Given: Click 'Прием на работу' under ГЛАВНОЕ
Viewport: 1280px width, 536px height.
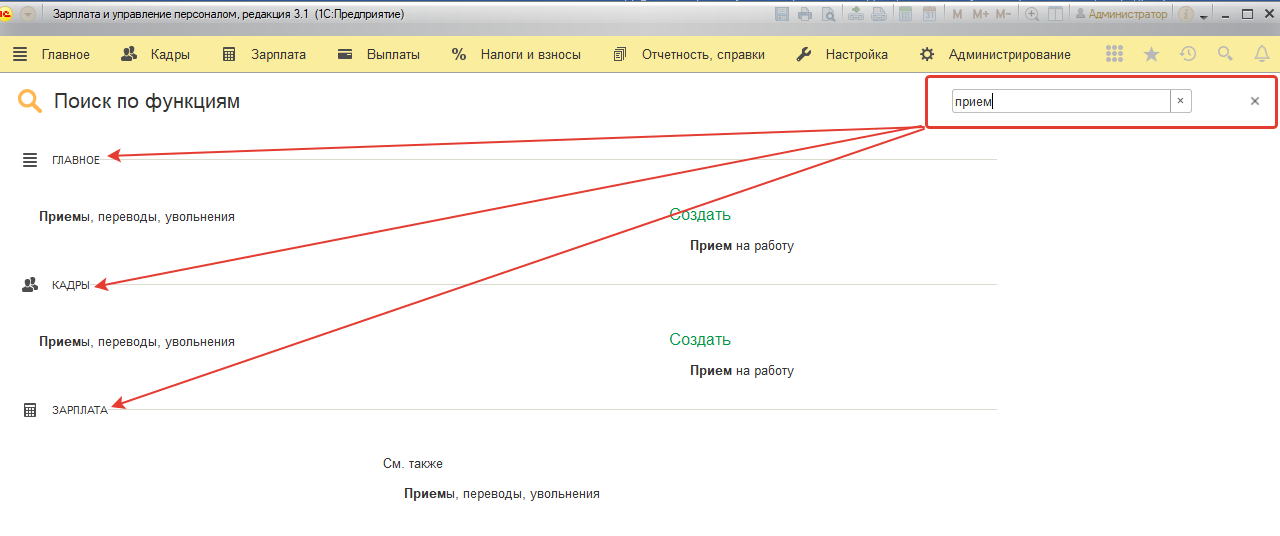Looking at the screenshot, I should 742,245.
